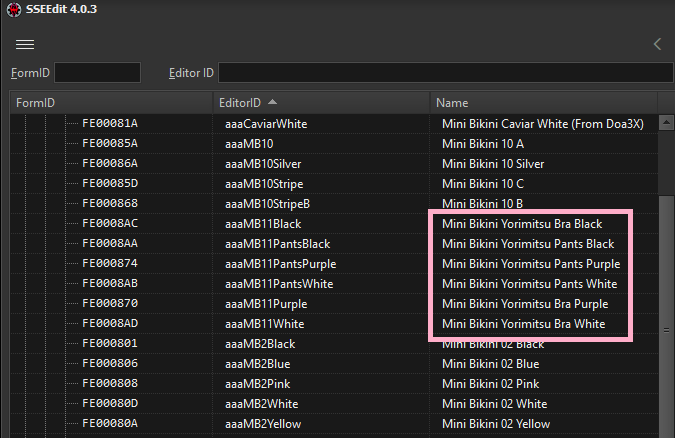Focus the Editor ID filter input field
The width and height of the screenshot is (675, 438).
point(446,72)
